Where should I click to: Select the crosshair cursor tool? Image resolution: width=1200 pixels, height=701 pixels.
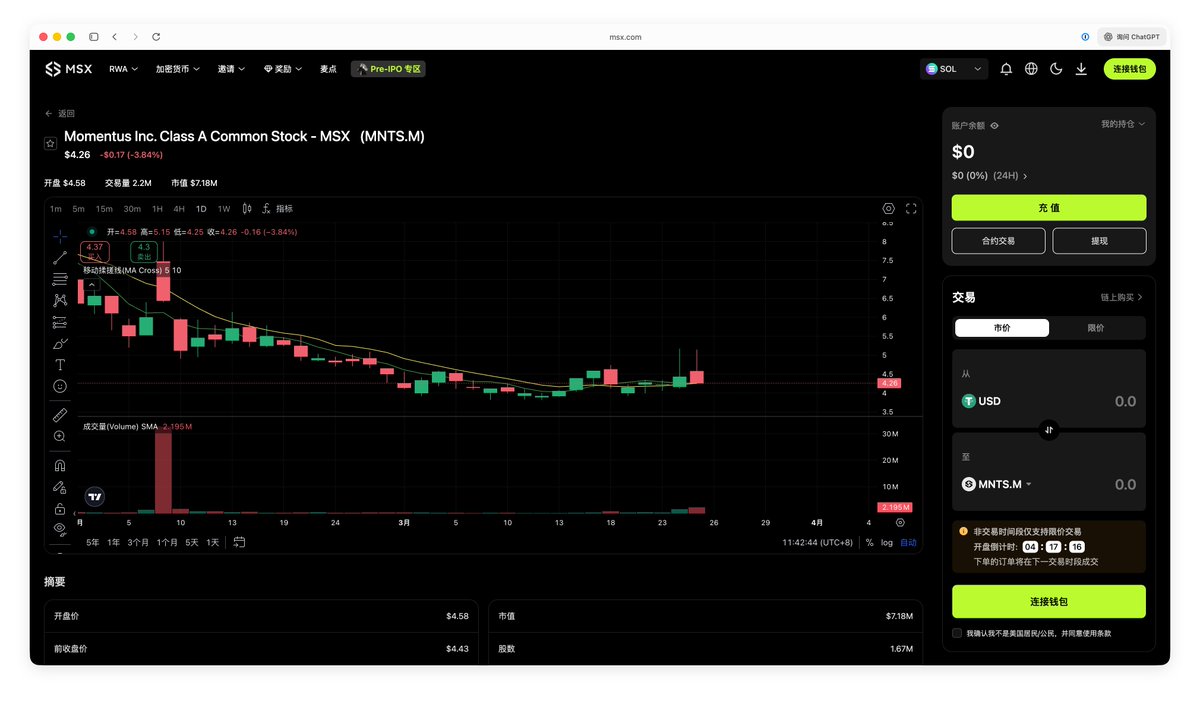(x=60, y=236)
